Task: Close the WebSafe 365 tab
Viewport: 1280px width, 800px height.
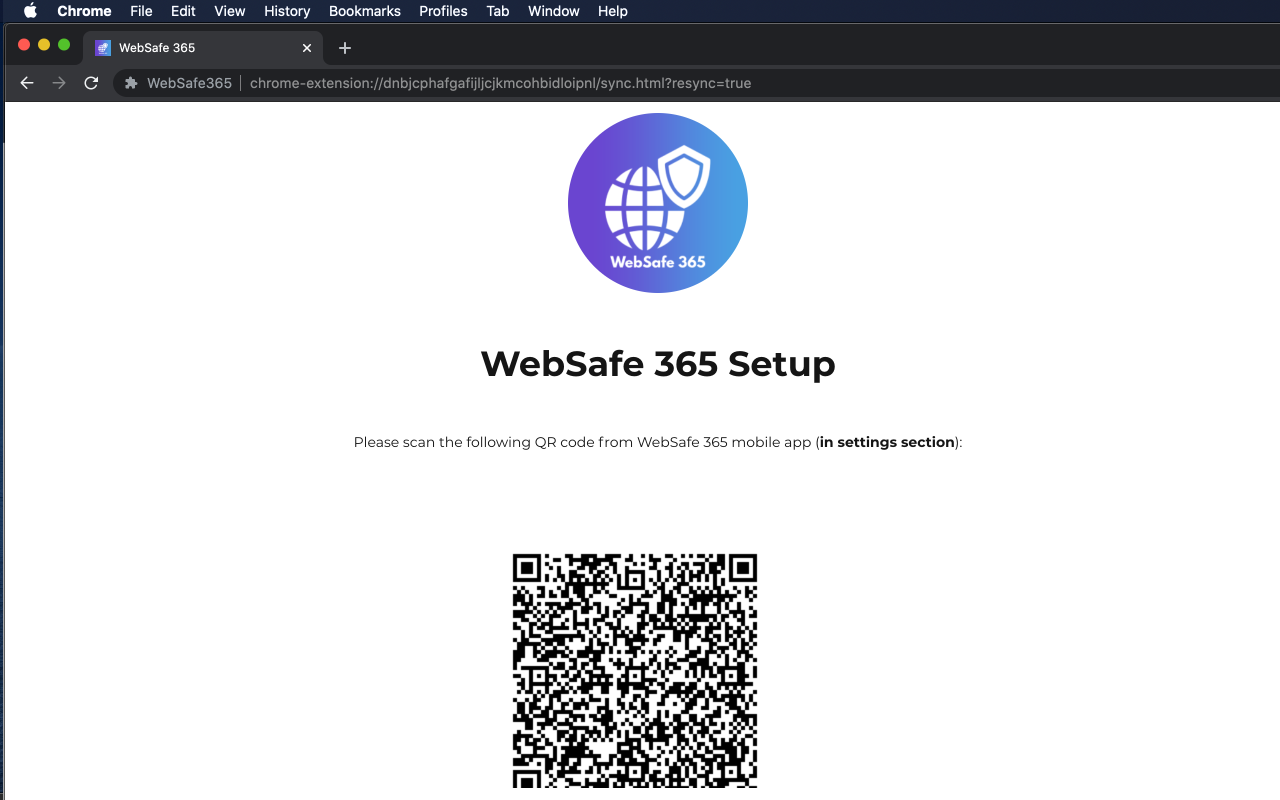Action: pyautogui.click(x=307, y=48)
